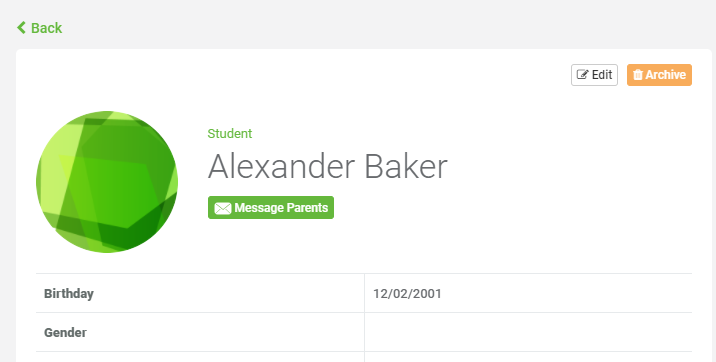716x362 pixels.
Task: Archive this student with the orange button
Action: [x=659, y=75]
